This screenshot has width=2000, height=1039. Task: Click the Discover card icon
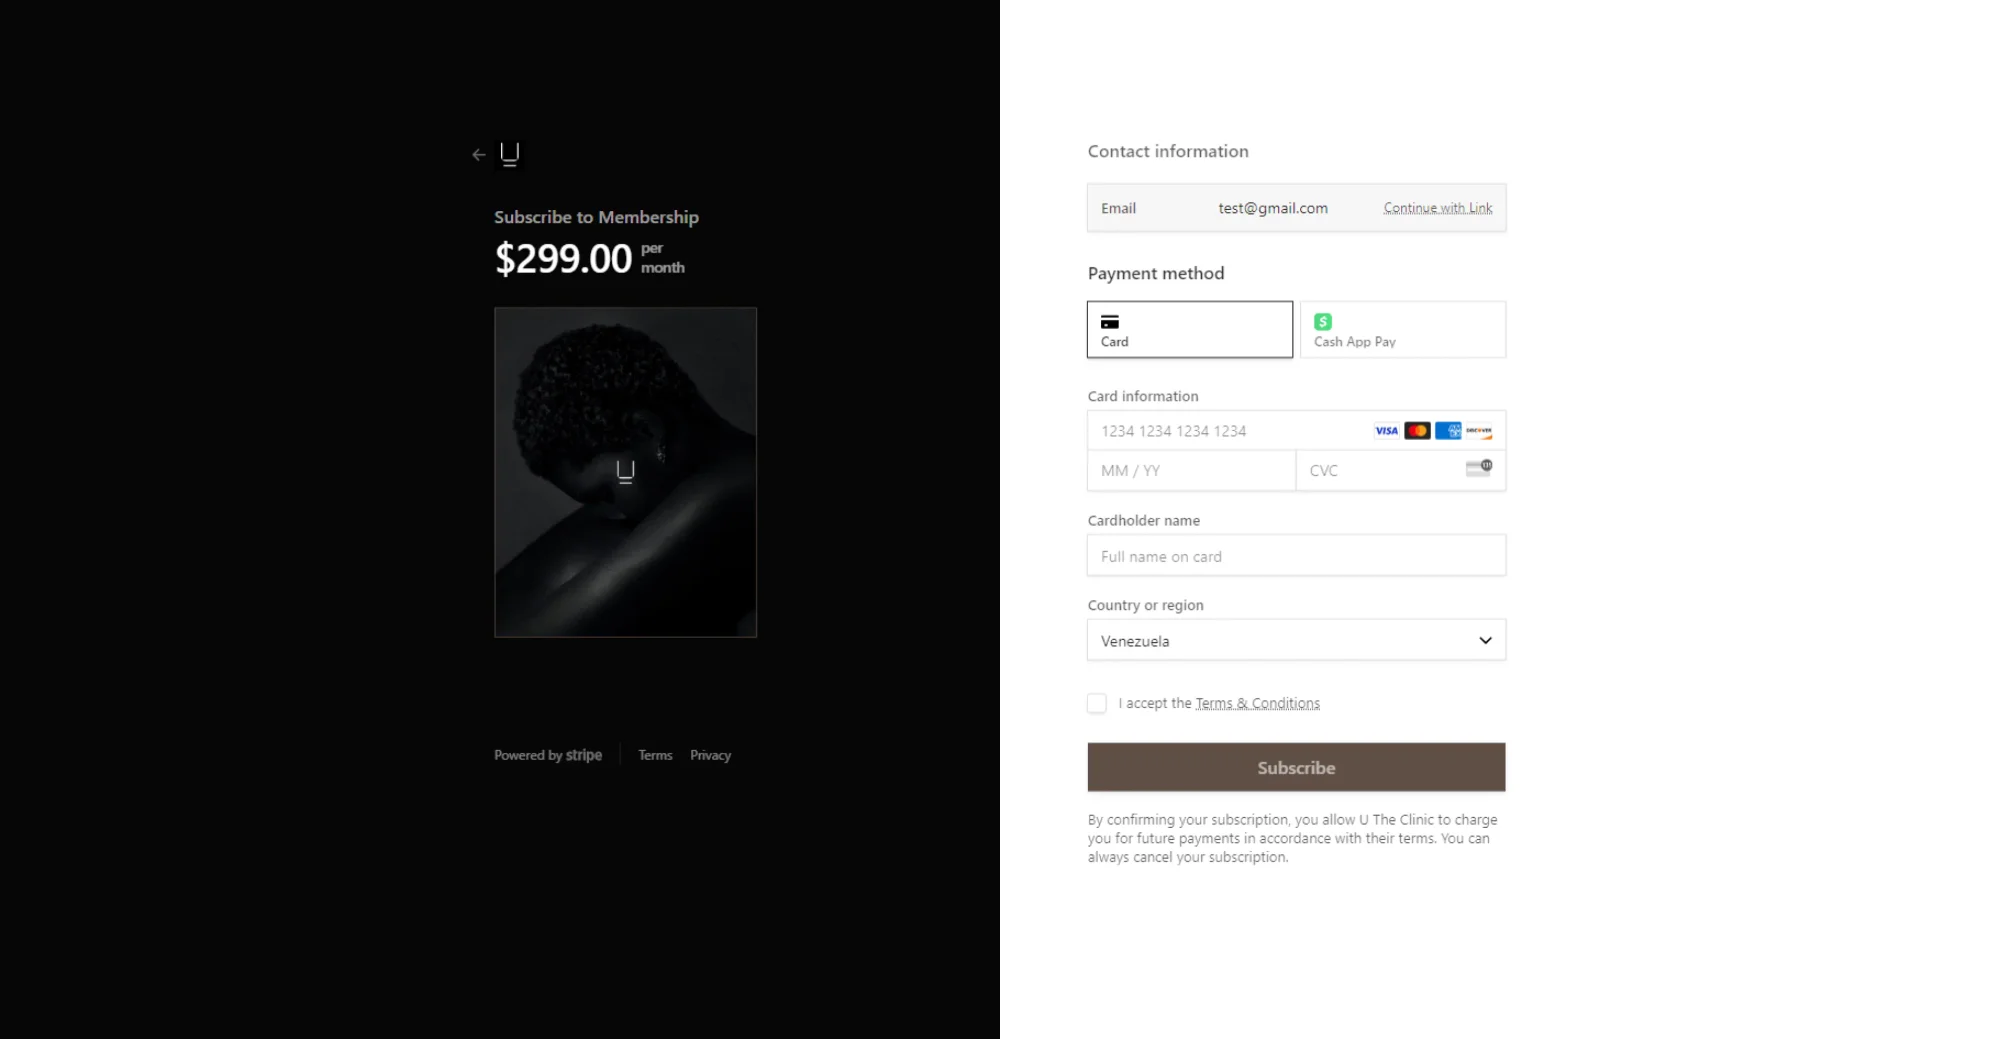(x=1479, y=431)
